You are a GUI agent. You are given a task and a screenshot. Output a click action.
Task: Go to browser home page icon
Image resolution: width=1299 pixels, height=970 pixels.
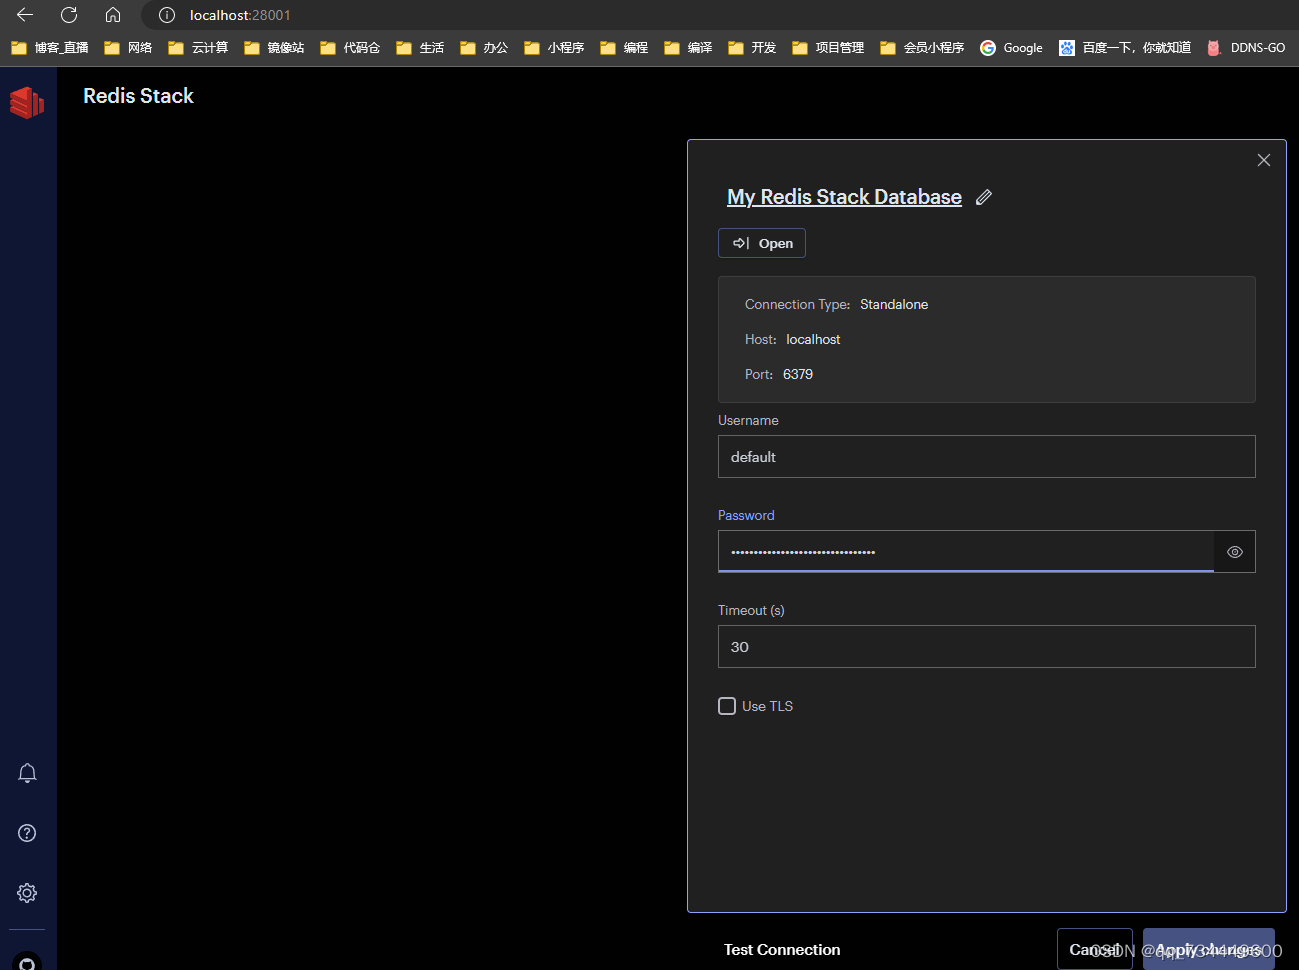click(x=113, y=15)
